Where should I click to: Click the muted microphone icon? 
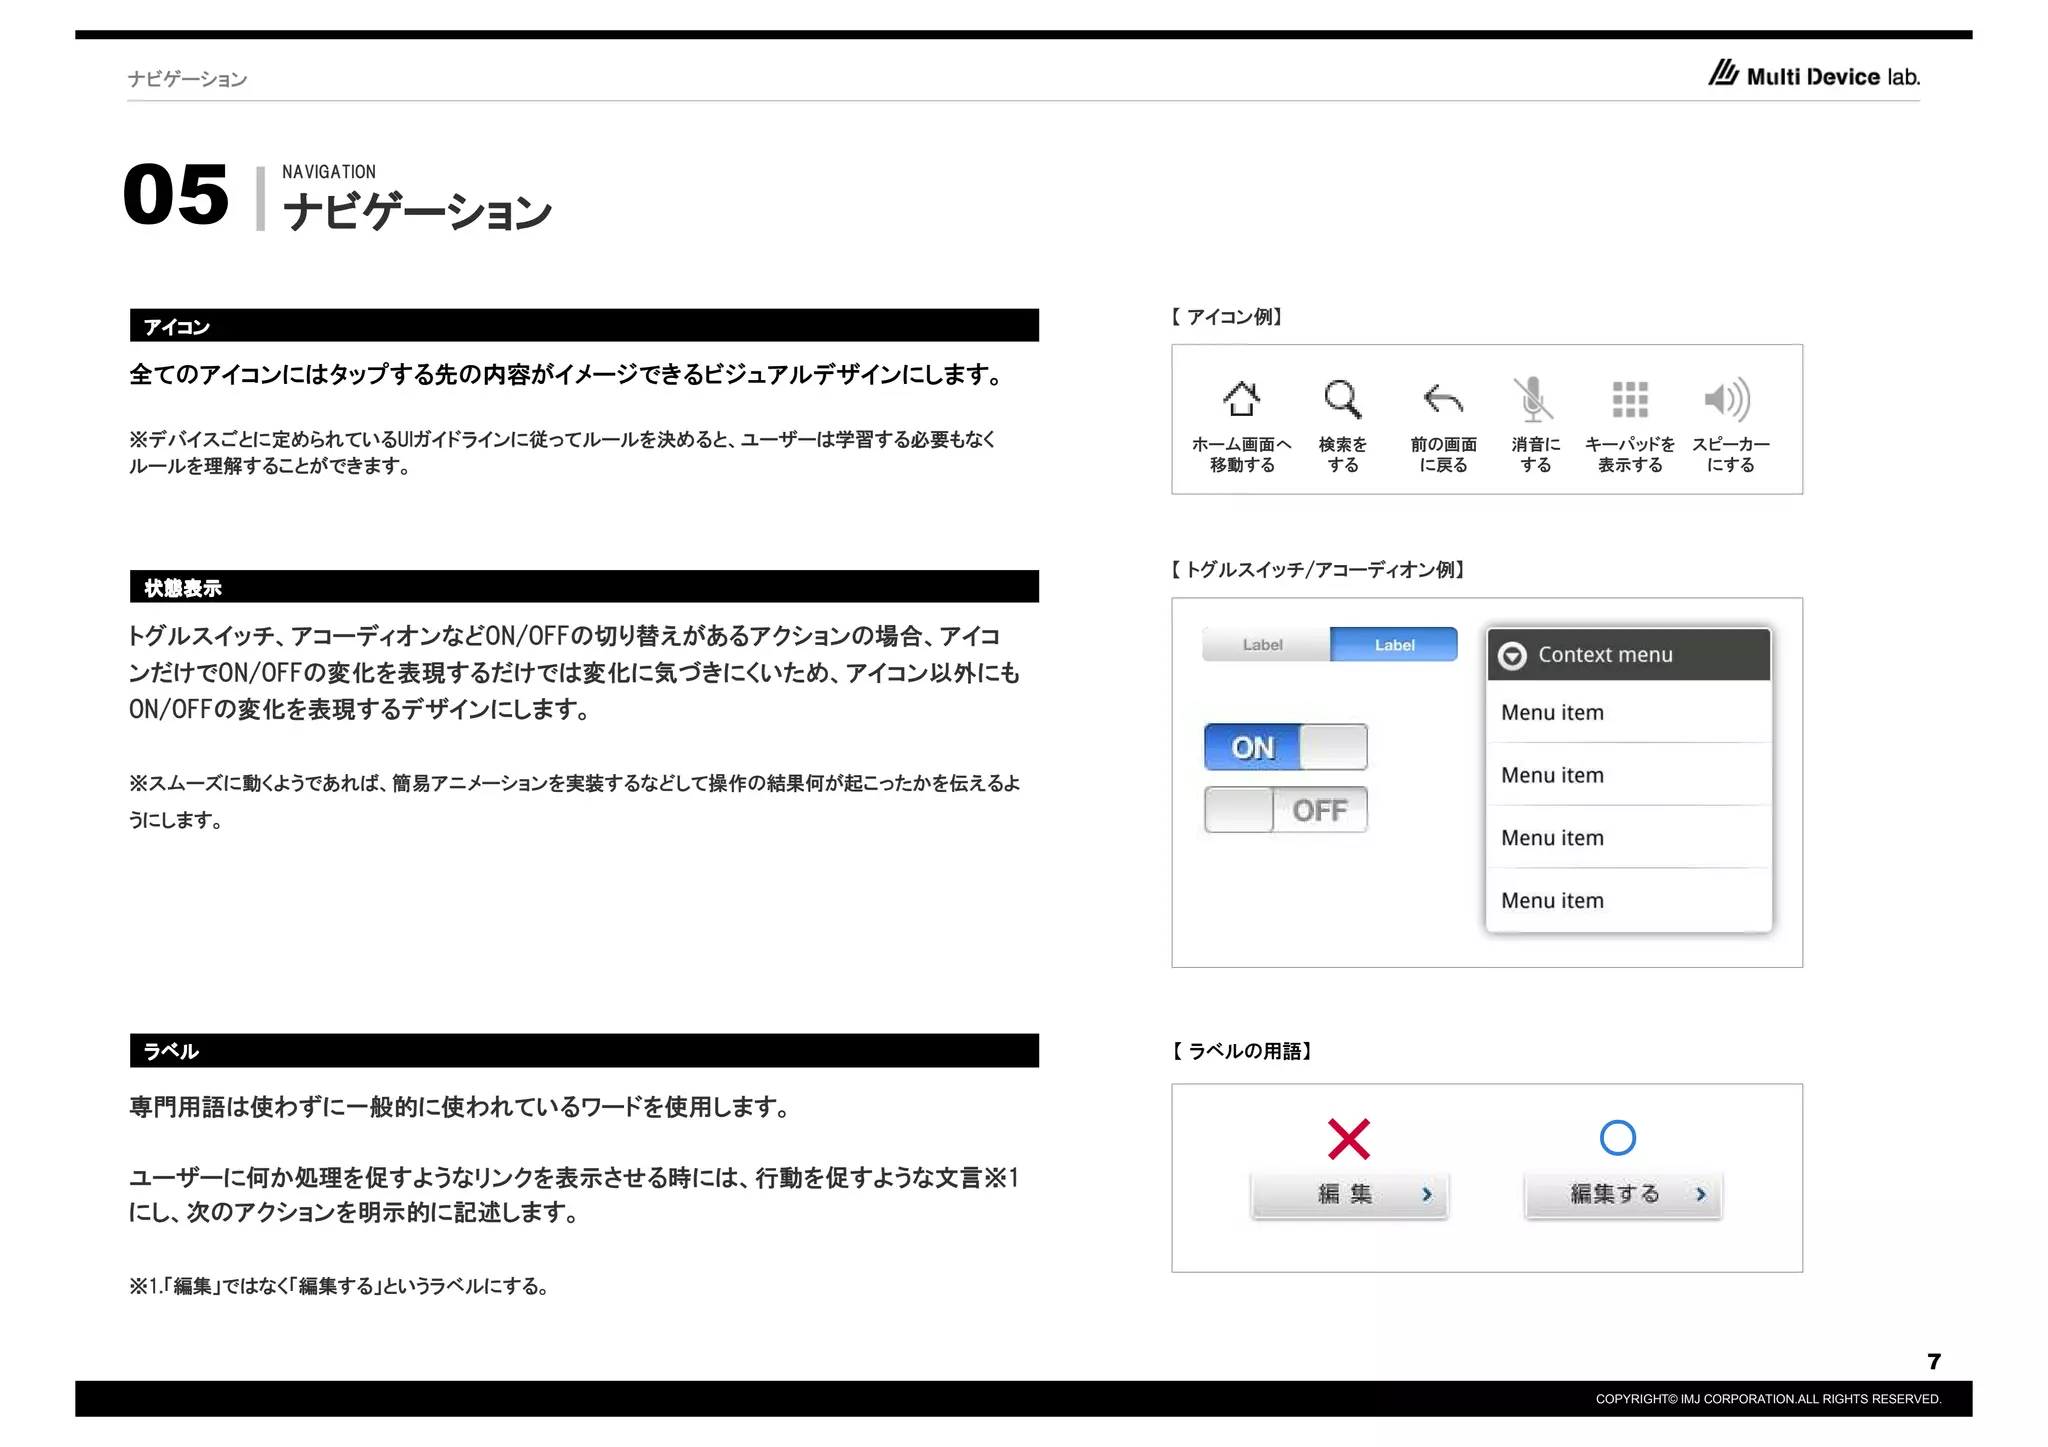[1533, 399]
